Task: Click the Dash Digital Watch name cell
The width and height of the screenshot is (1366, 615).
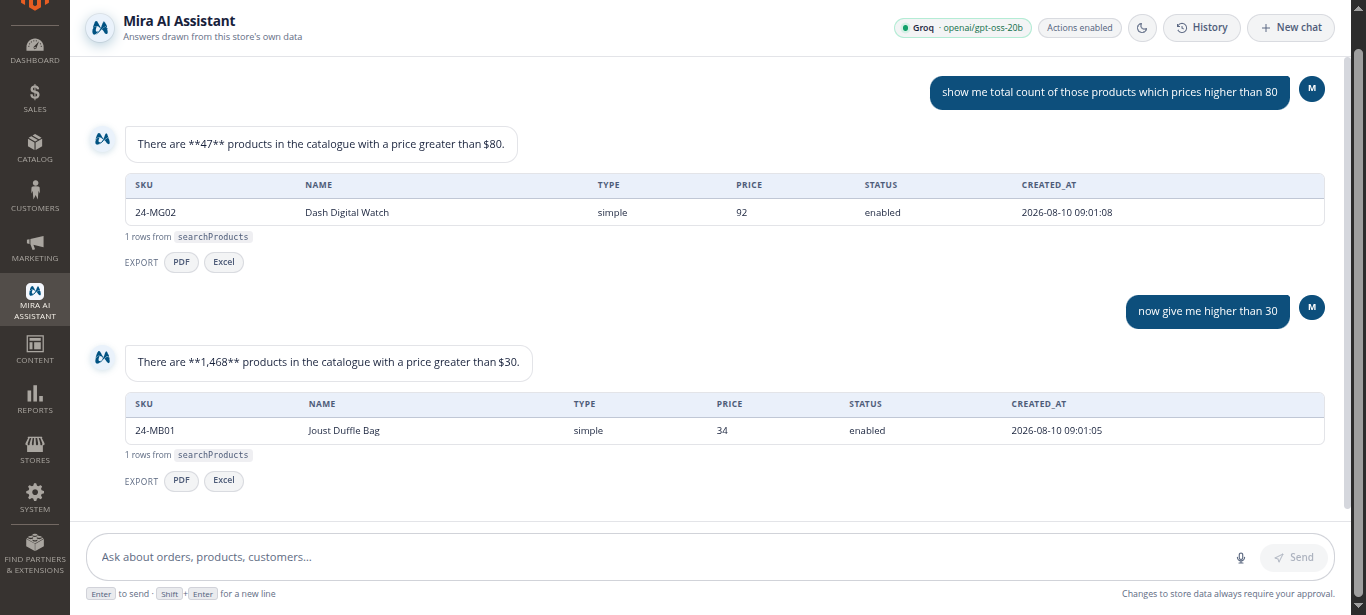Action: 347,212
